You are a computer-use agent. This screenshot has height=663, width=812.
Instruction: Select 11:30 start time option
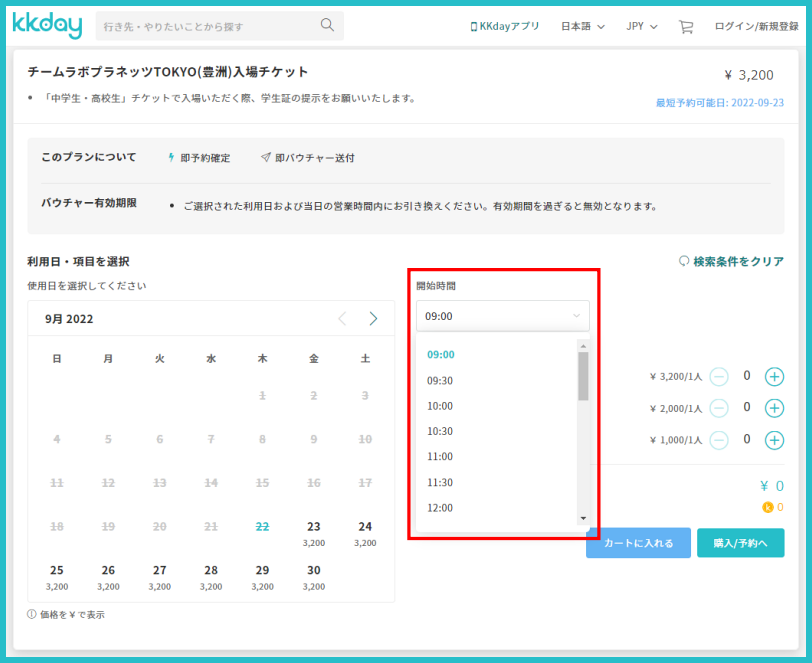[440, 483]
